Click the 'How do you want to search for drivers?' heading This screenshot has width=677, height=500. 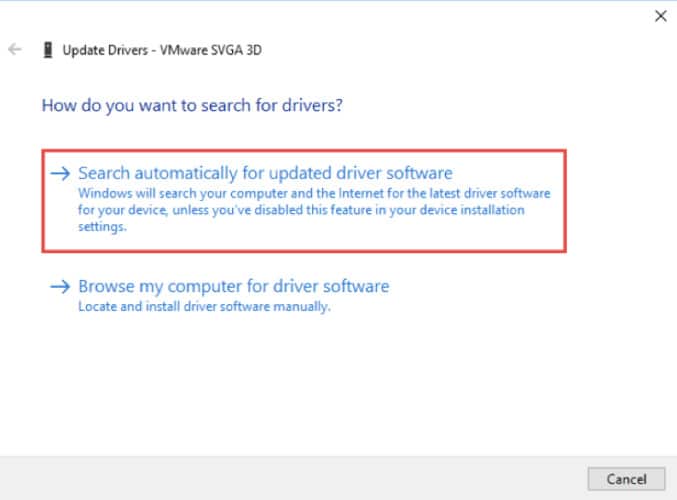point(192,106)
